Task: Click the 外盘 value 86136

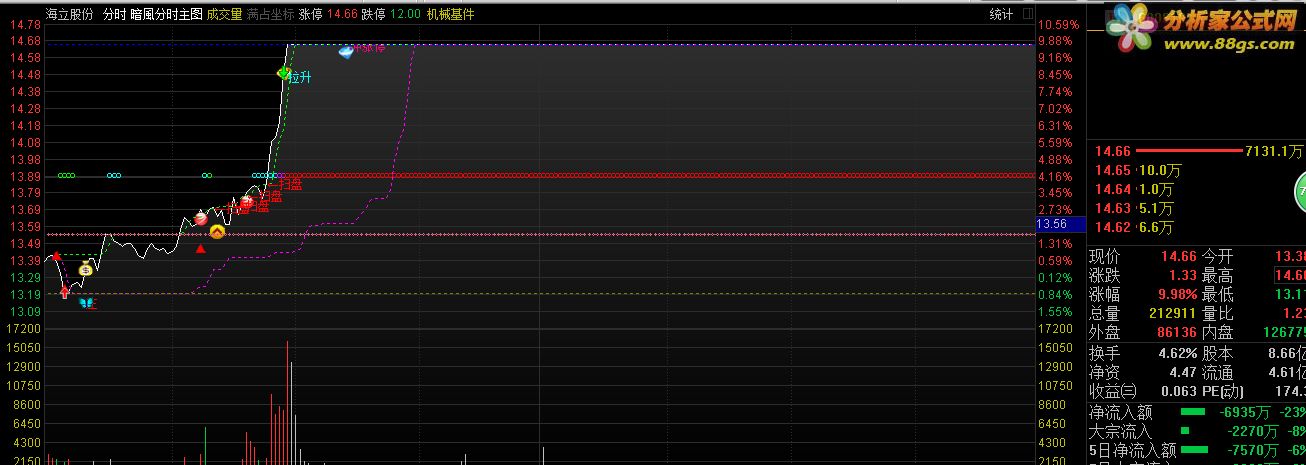Action: point(1175,332)
